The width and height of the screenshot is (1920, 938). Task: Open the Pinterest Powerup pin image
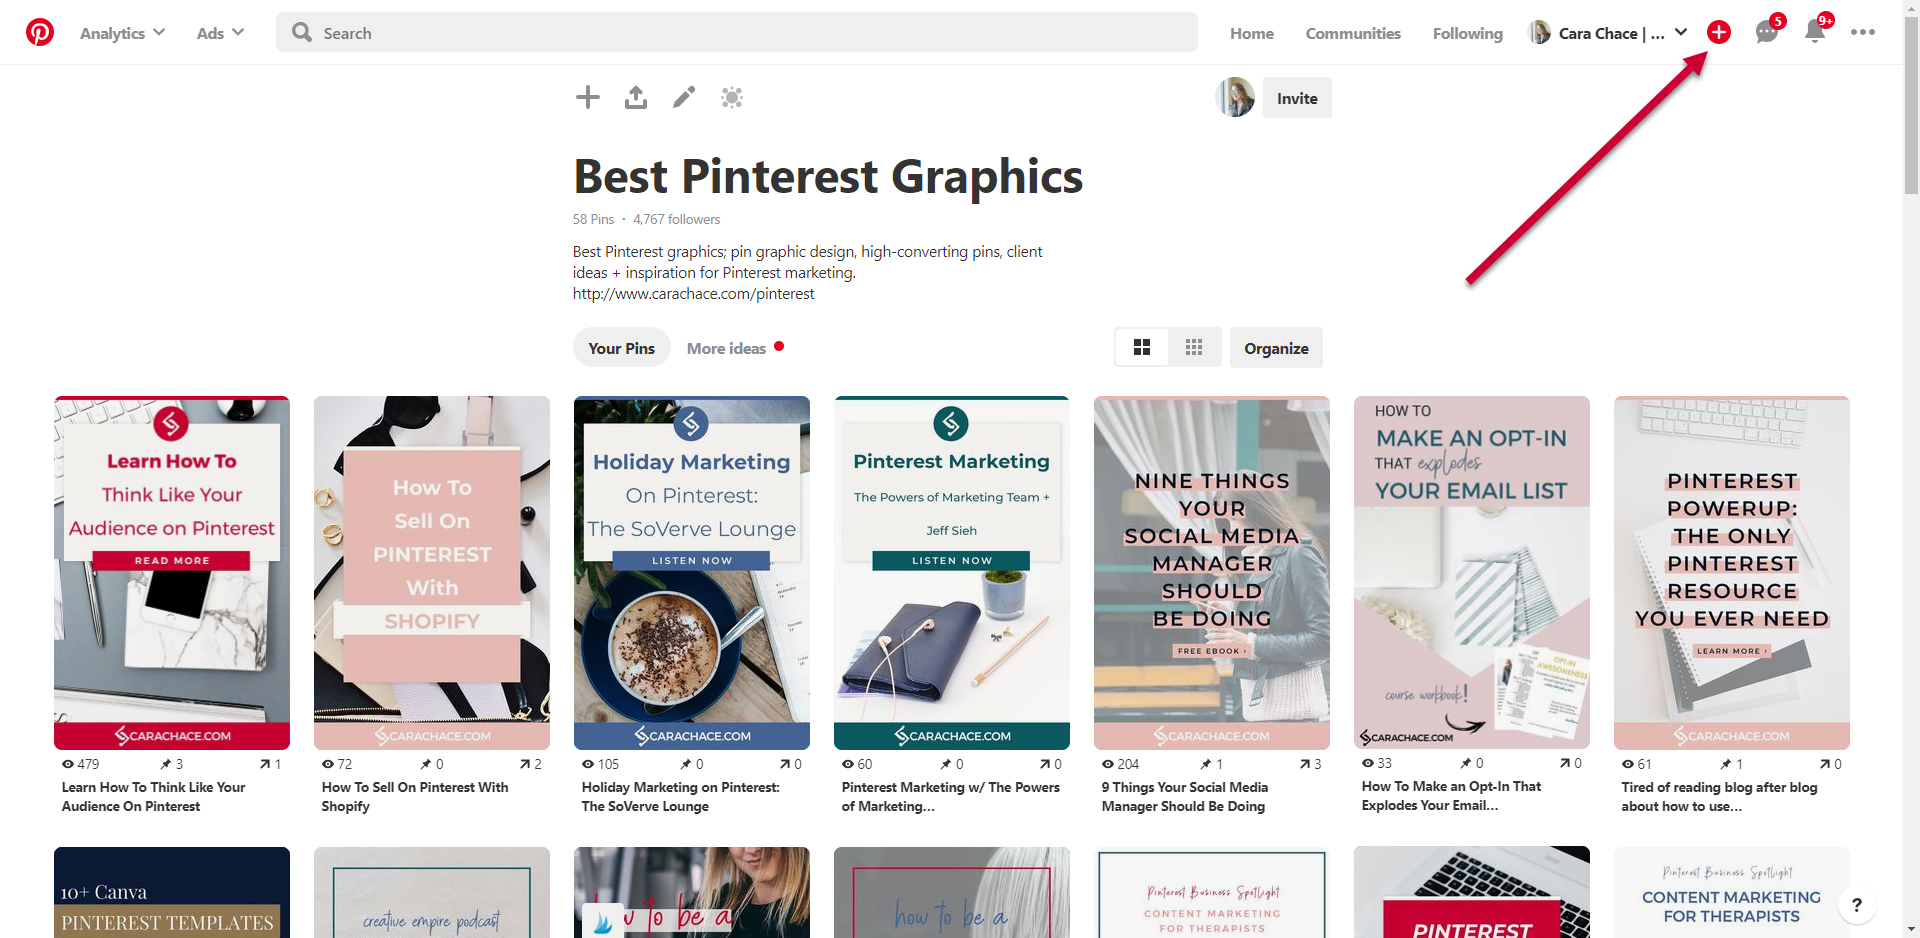click(x=1732, y=573)
